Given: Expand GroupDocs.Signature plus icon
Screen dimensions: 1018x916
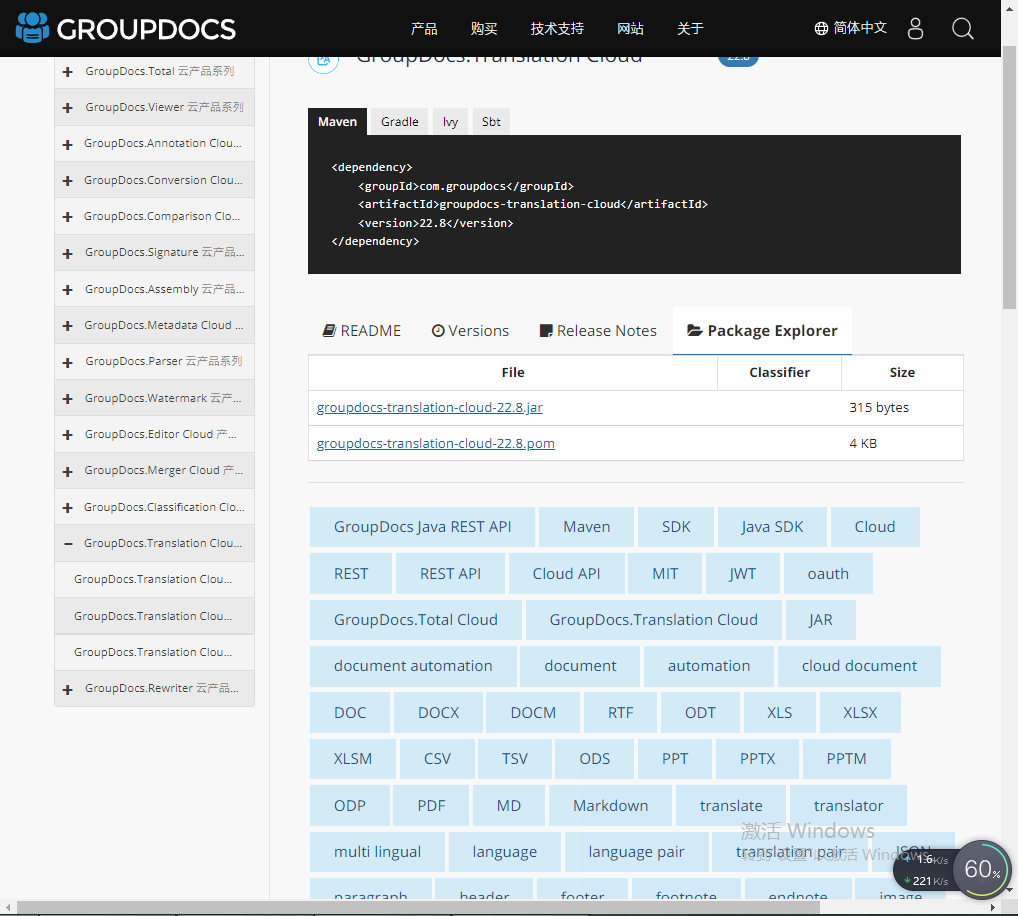Looking at the screenshot, I should pos(68,253).
